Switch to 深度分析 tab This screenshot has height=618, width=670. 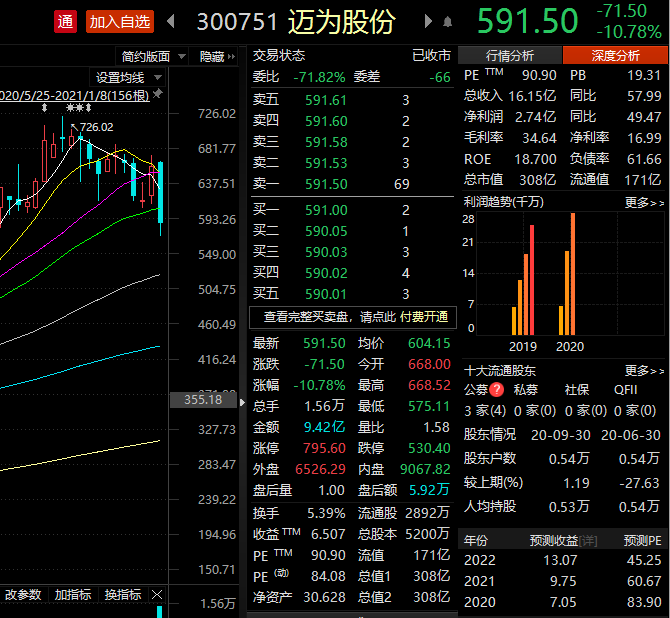click(615, 56)
